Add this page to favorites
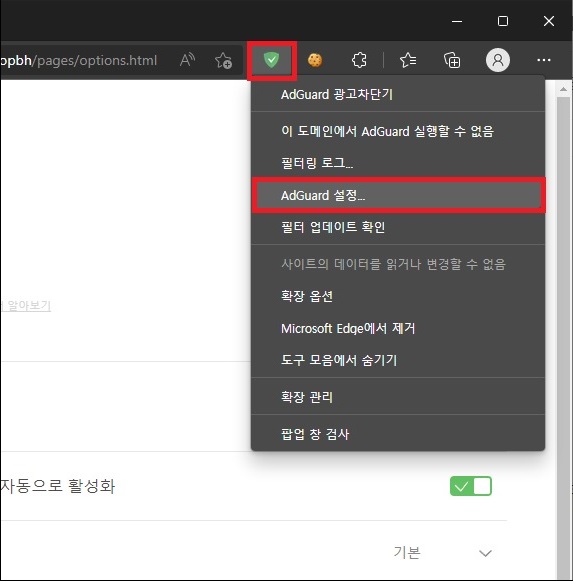This screenshot has width=573, height=581. [x=223, y=60]
